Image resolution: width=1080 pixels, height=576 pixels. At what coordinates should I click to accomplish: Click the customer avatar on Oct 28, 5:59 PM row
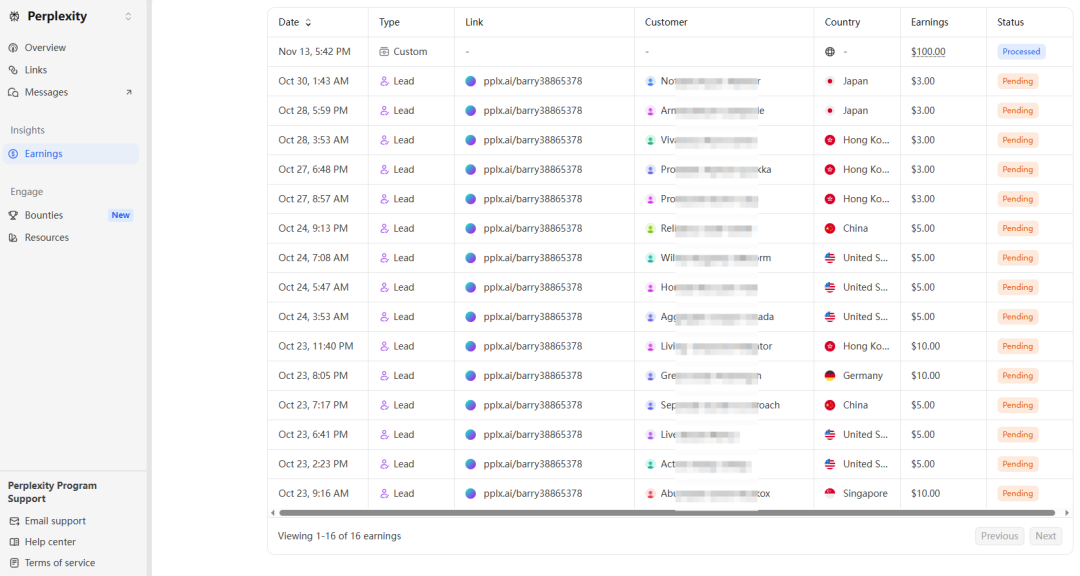pyautogui.click(x=650, y=111)
